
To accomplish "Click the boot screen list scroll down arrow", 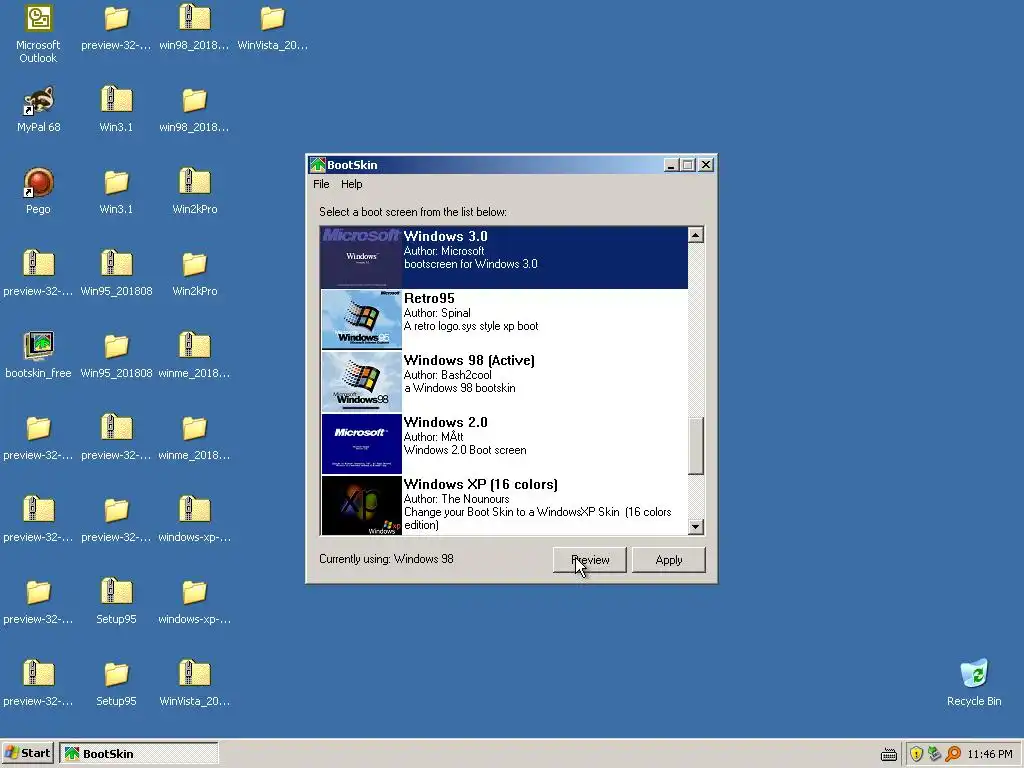I will (696, 526).
